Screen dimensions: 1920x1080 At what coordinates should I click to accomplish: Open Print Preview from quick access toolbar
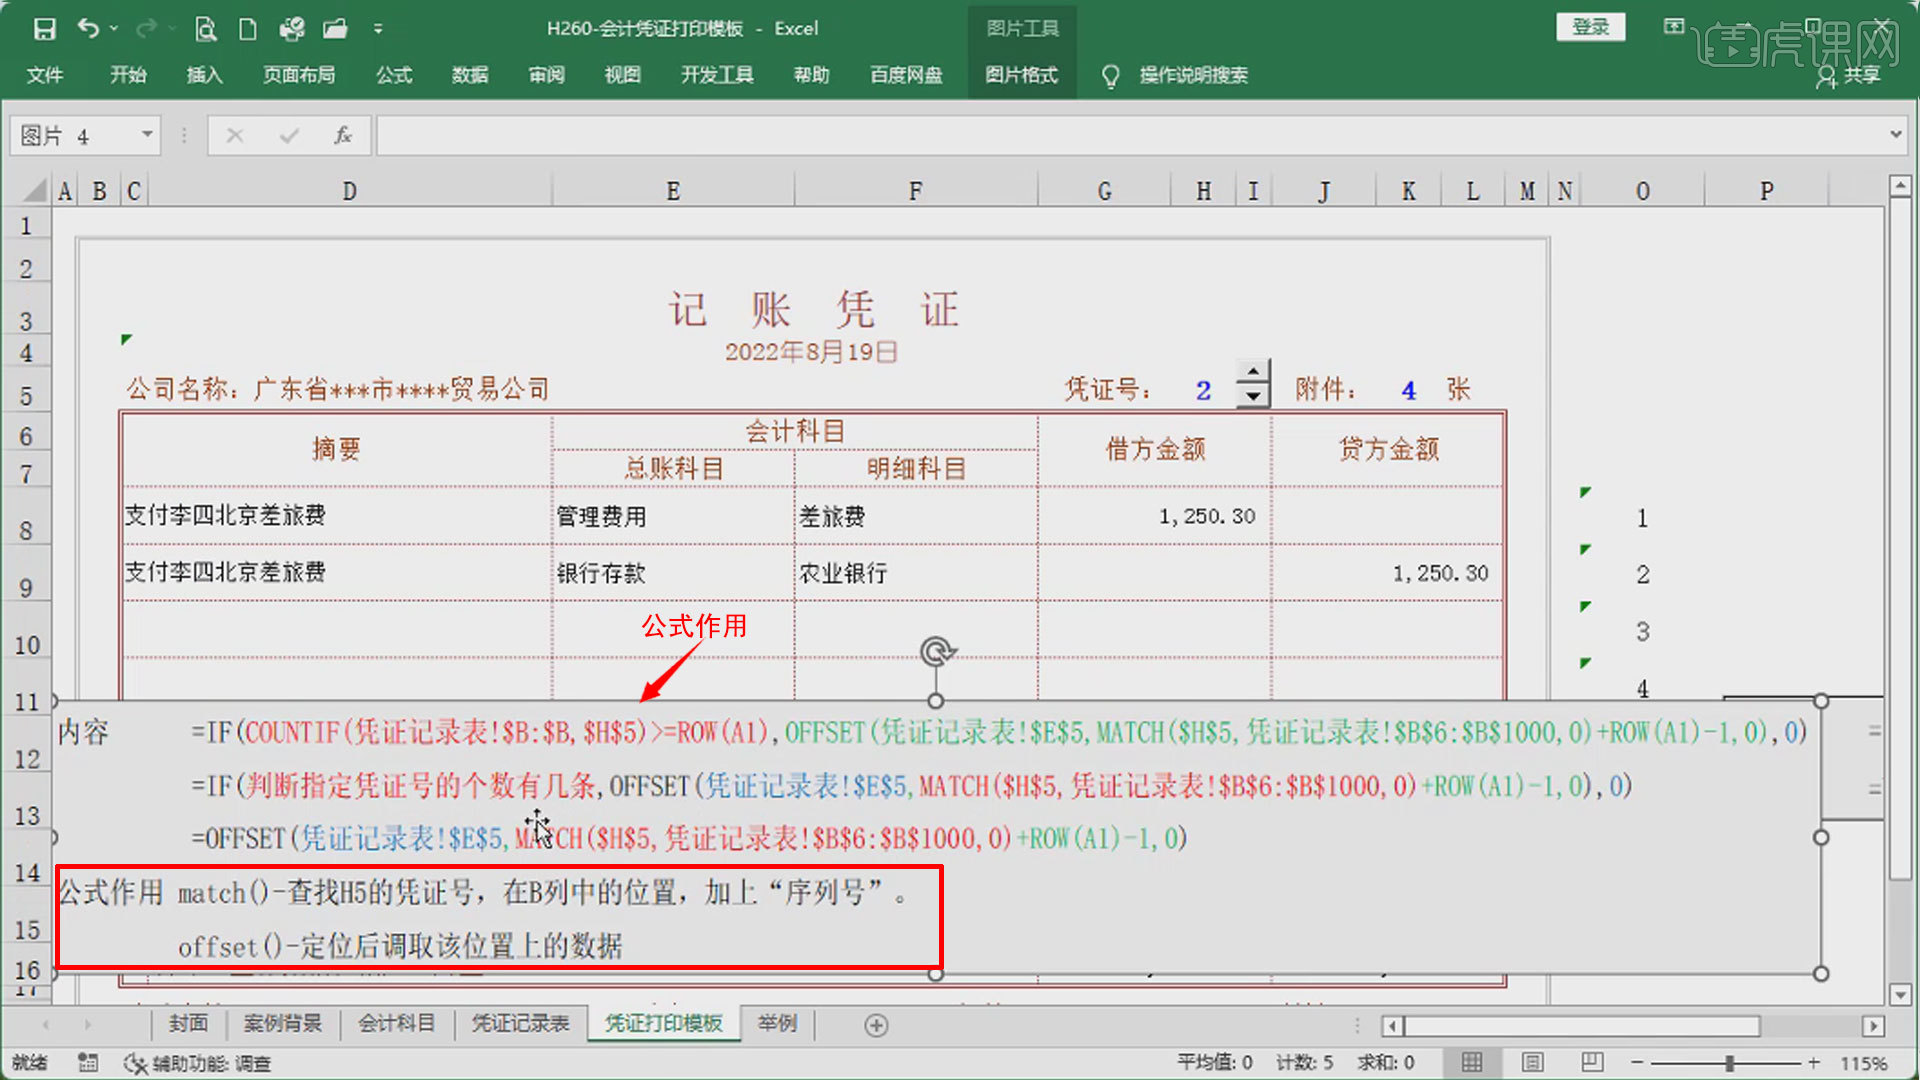coord(205,29)
